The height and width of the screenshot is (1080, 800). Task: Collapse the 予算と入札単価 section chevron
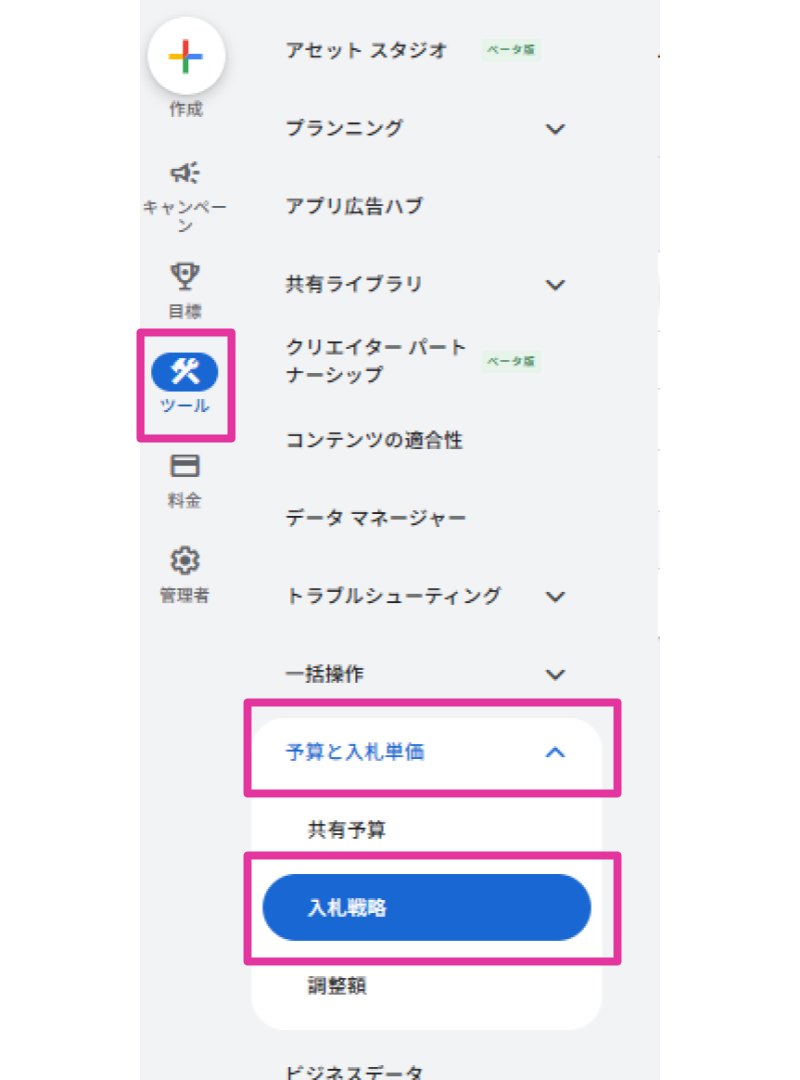pos(555,753)
